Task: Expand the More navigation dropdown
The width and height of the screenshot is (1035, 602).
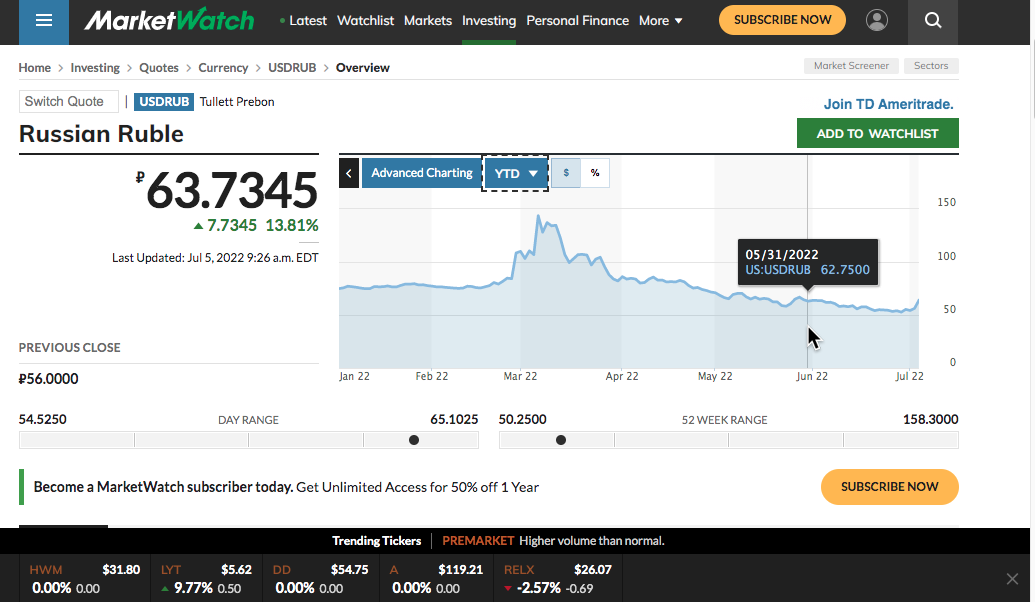Action: coord(661,21)
